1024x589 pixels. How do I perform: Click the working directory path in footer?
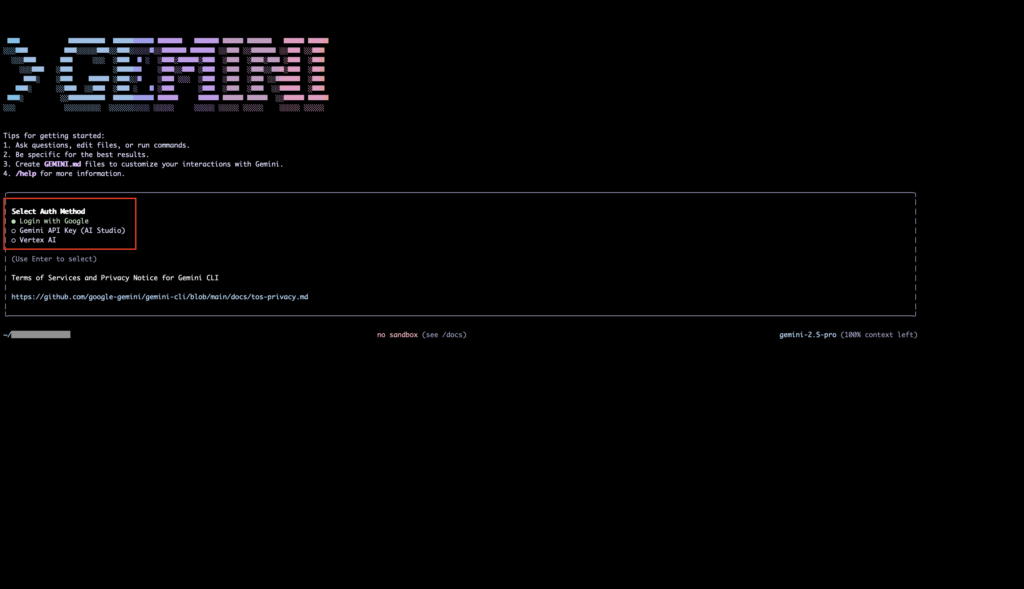(x=37, y=334)
